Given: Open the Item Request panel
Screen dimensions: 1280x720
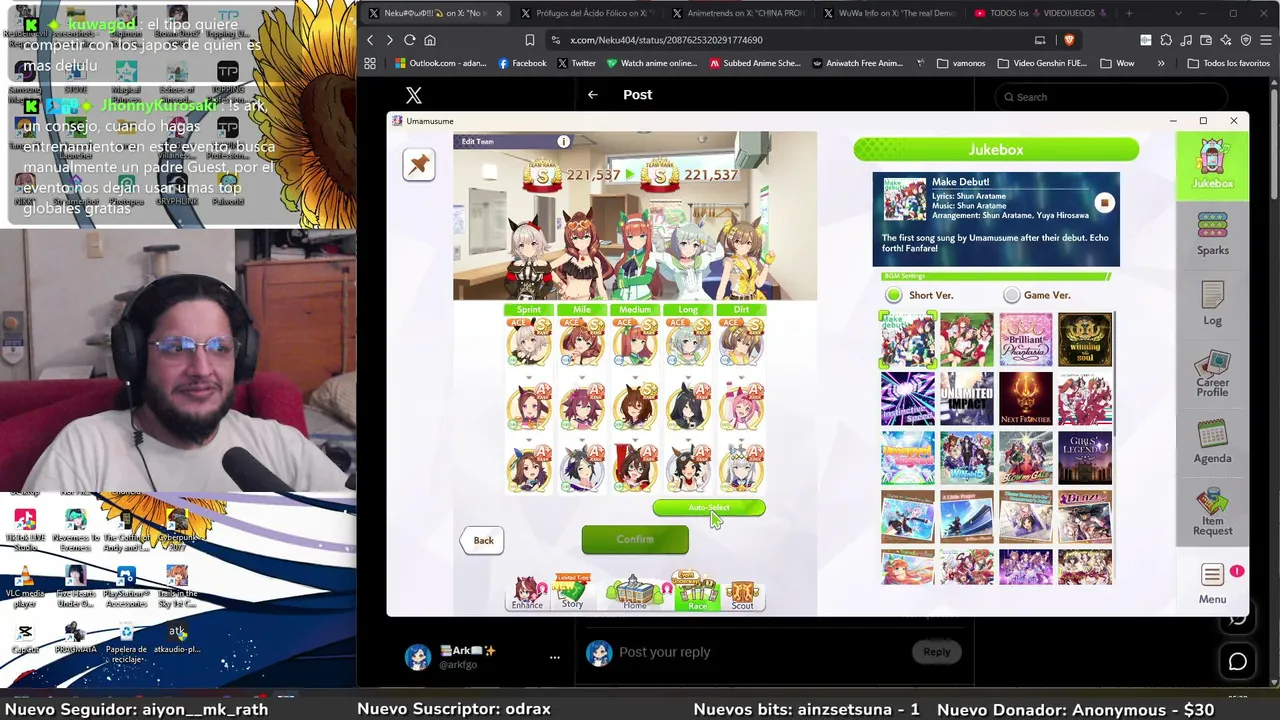Looking at the screenshot, I should (x=1212, y=511).
